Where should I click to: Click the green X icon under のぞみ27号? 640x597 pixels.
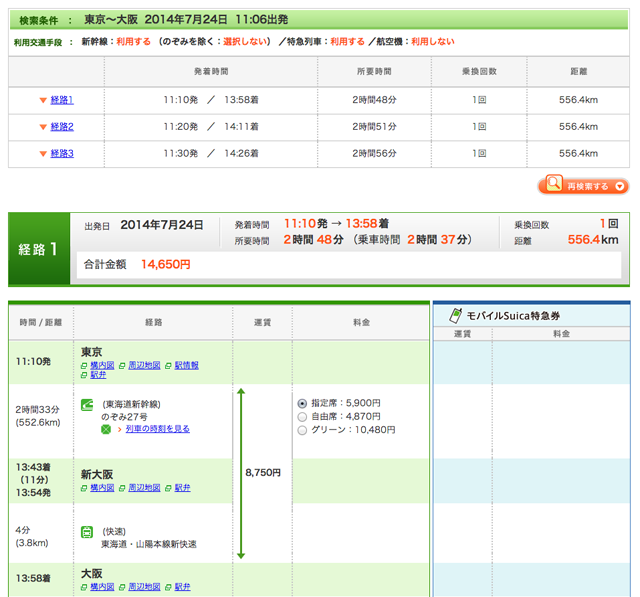point(106,429)
